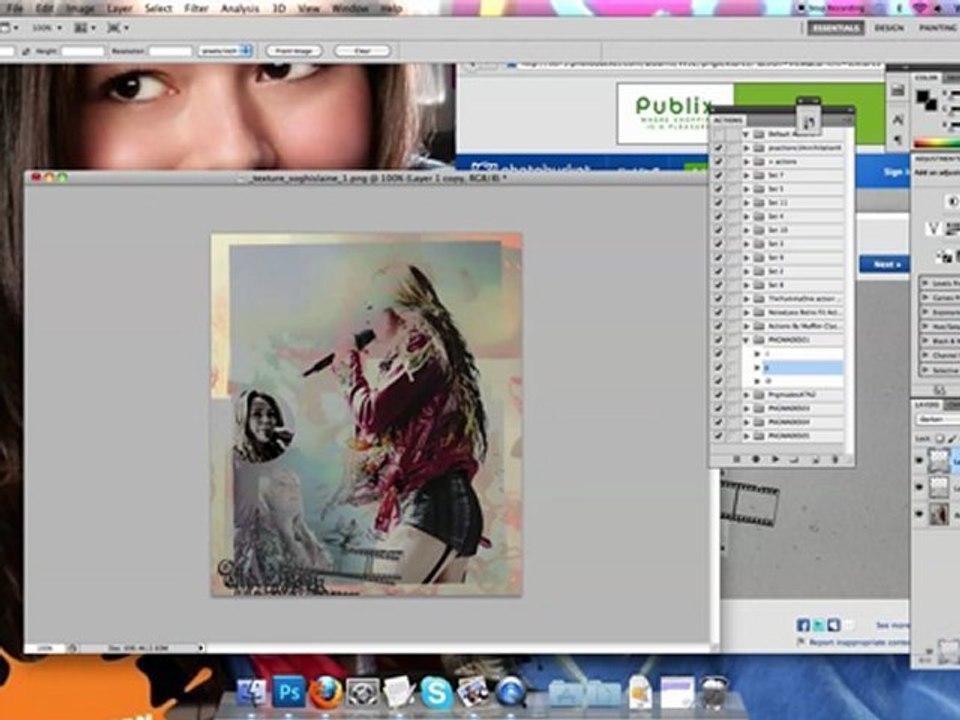Delete action using trash icon
Image resolution: width=960 pixels, height=720 pixels.
pos(834,459)
